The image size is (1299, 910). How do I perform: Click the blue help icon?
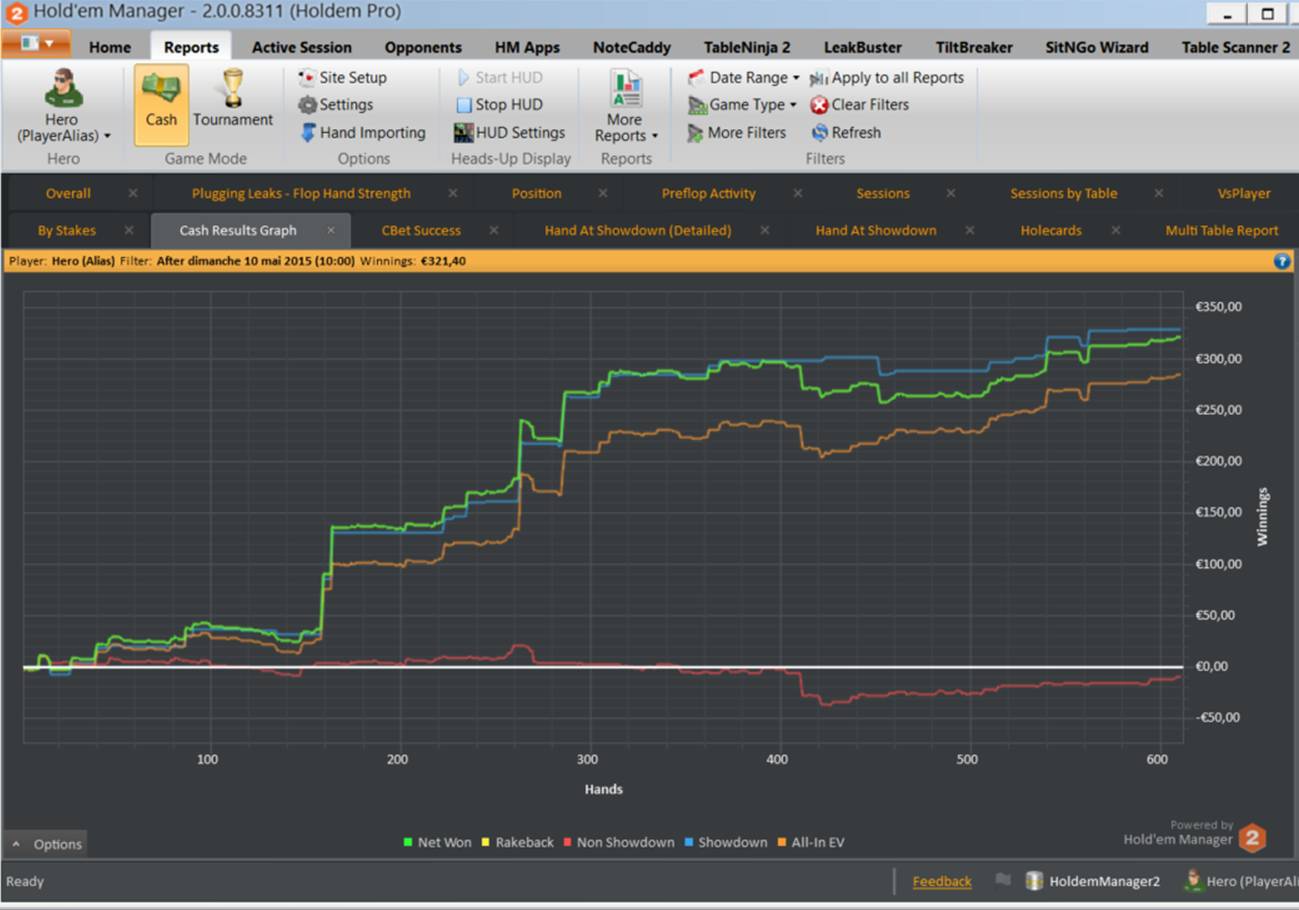pos(1282,261)
